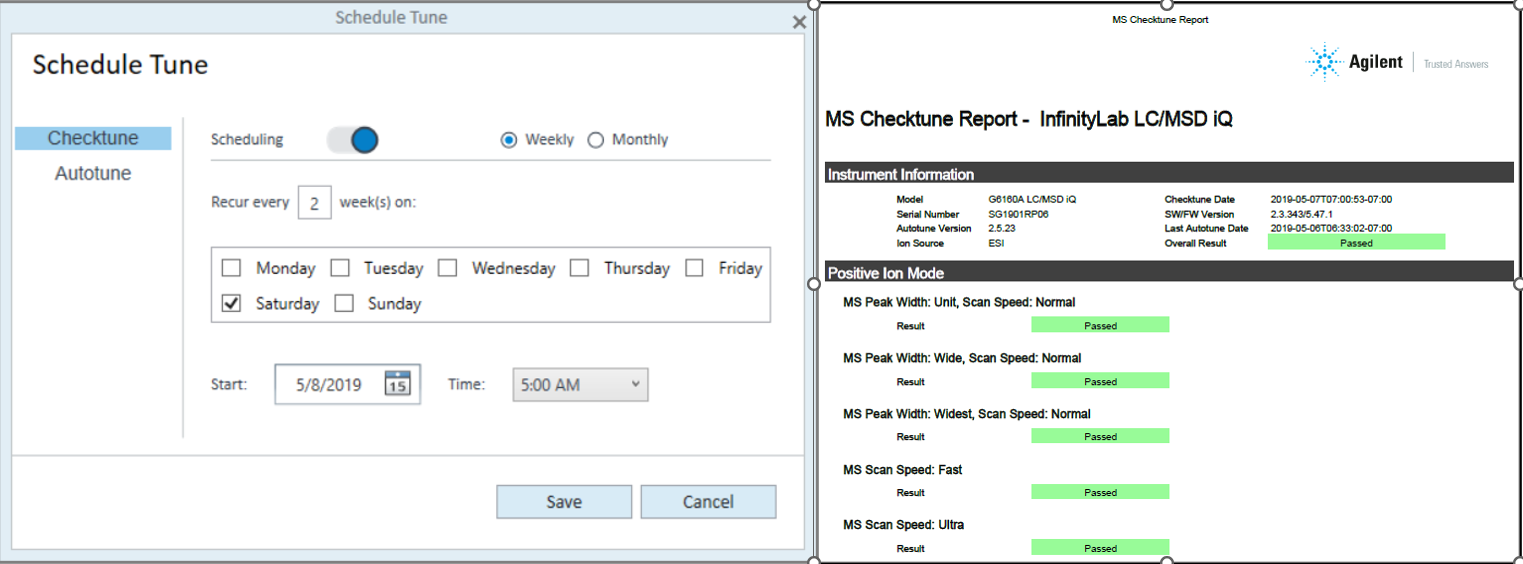
Task: Click model value G6160A LC/MSD iQ
Action: [1032, 199]
